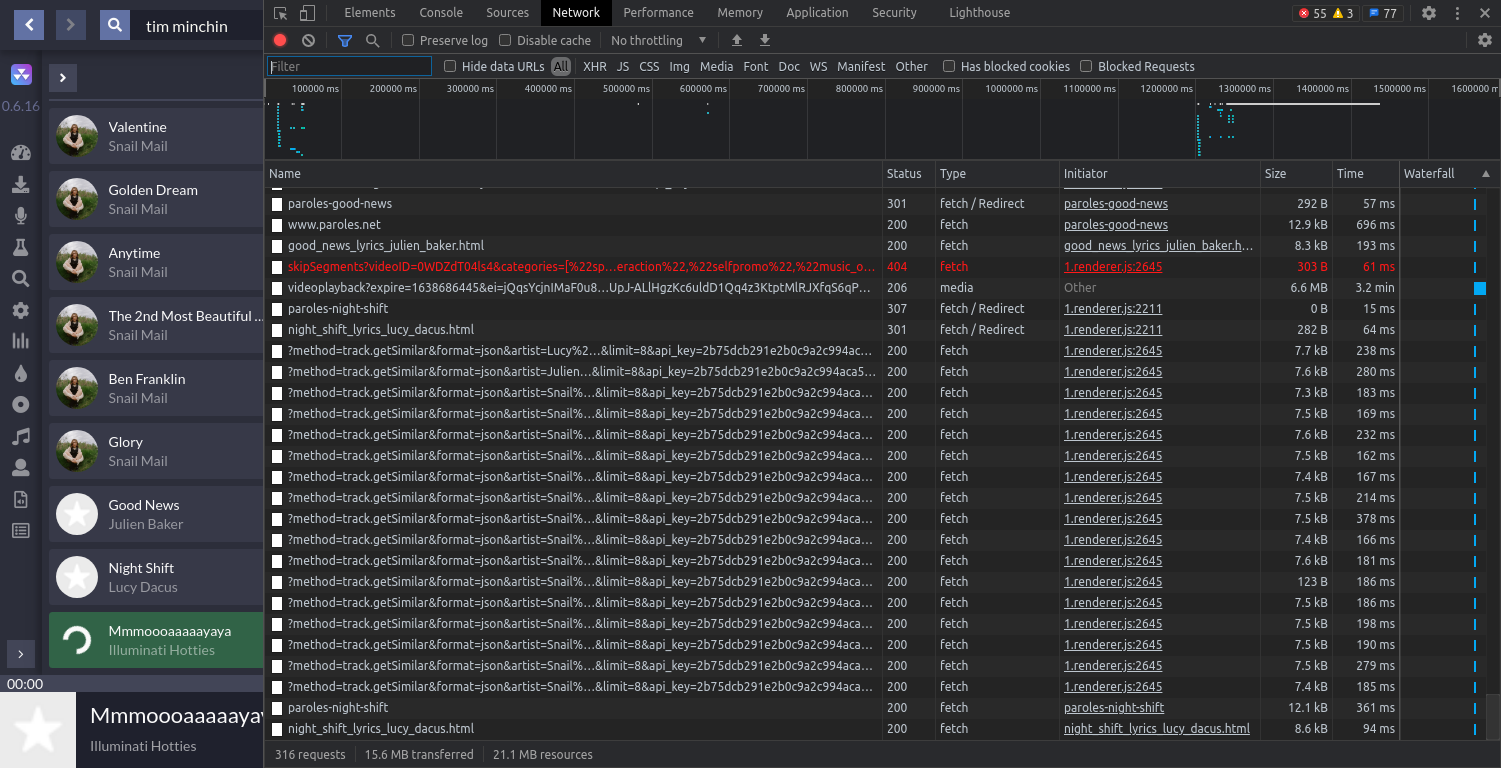
Task: Enable the Preserve log checkbox
Action: pyautogui.click(x=408, y=40)
